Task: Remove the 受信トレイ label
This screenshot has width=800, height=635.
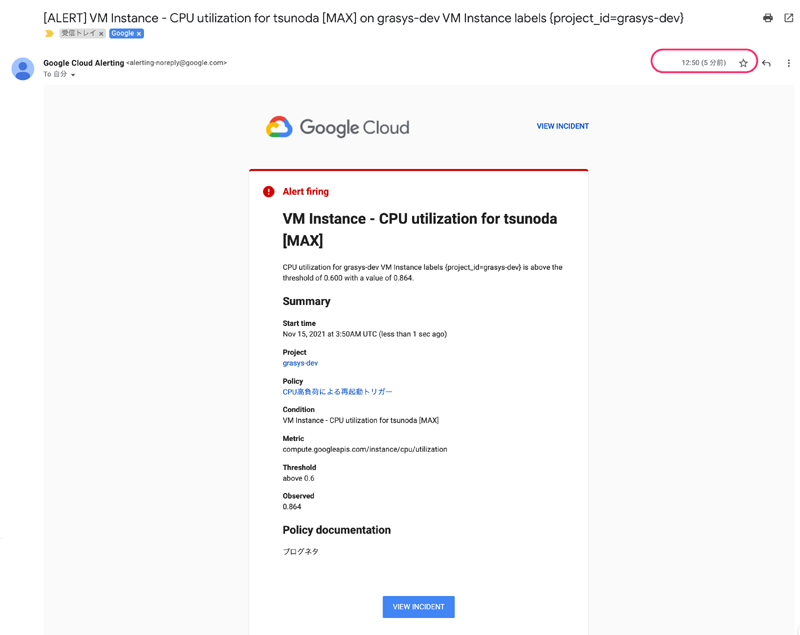Action: 101,34
